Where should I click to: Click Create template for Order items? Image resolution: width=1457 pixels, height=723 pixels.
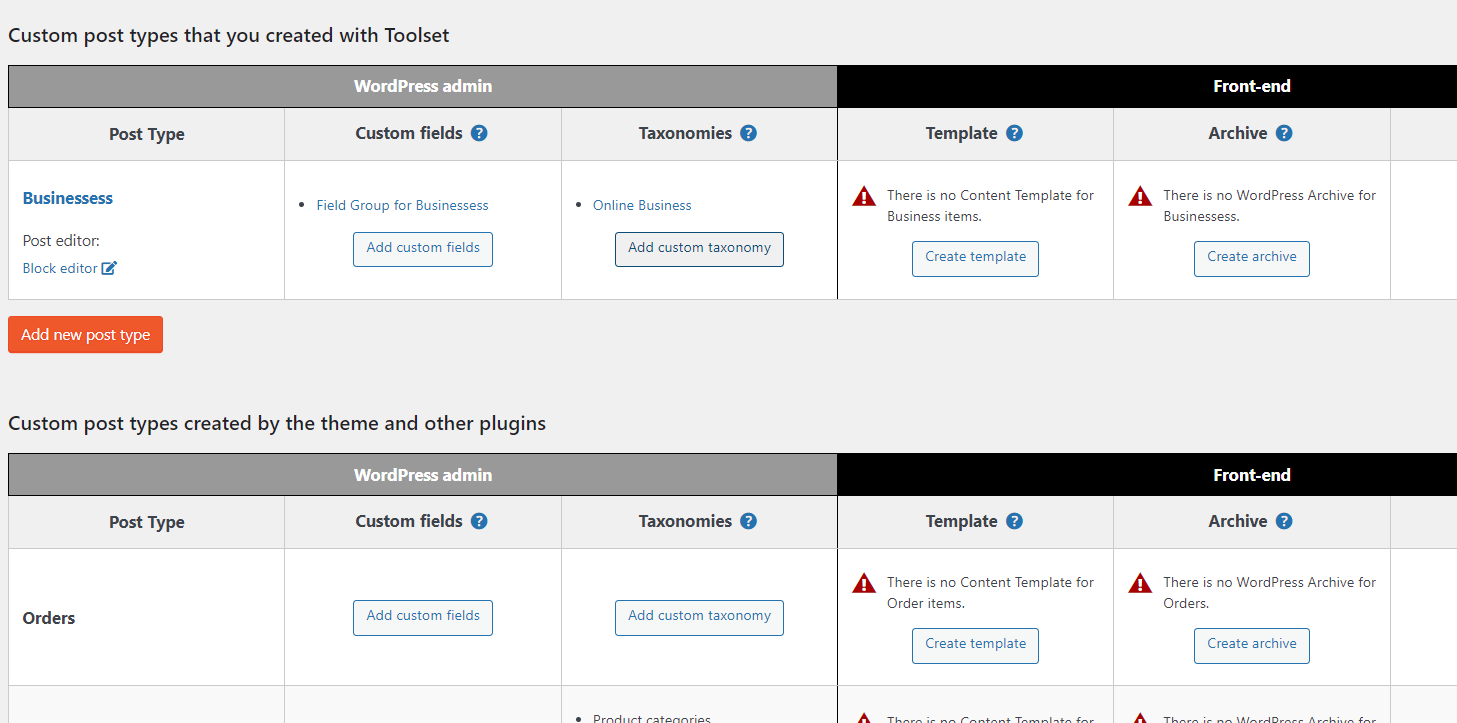click(x=975, y=644)
